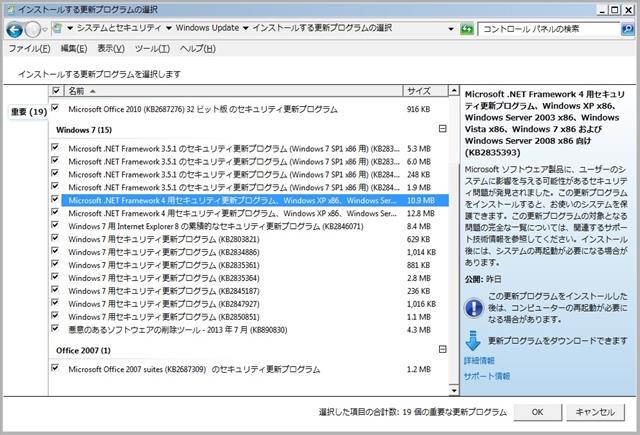This screenshot has width=640, height=435.
Task: Open the 表示(V) menu
Action: (x=111, y=49)
